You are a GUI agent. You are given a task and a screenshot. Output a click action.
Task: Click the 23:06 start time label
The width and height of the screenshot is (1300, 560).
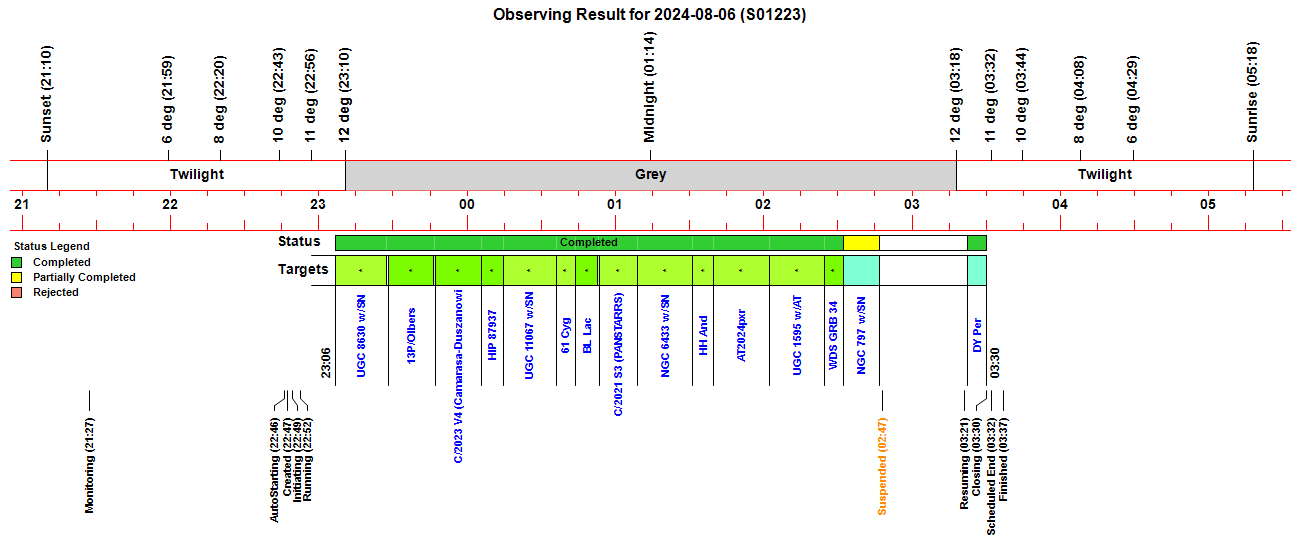coord(326,363)
